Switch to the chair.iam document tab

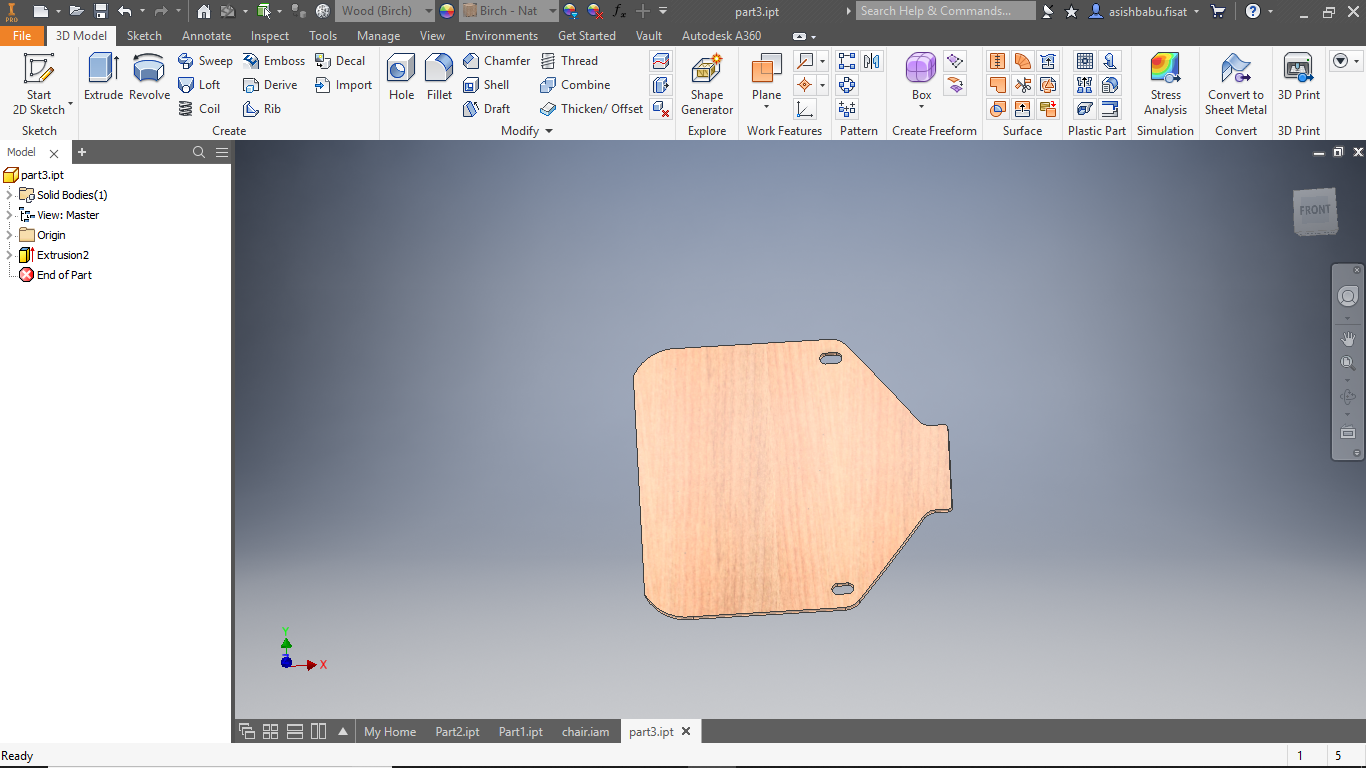click(x=585, y=732)
